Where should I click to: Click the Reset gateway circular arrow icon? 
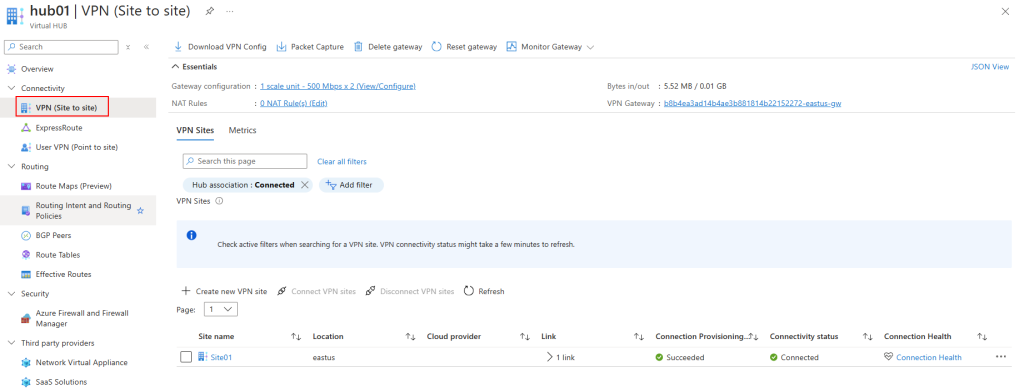click(437, 46)
